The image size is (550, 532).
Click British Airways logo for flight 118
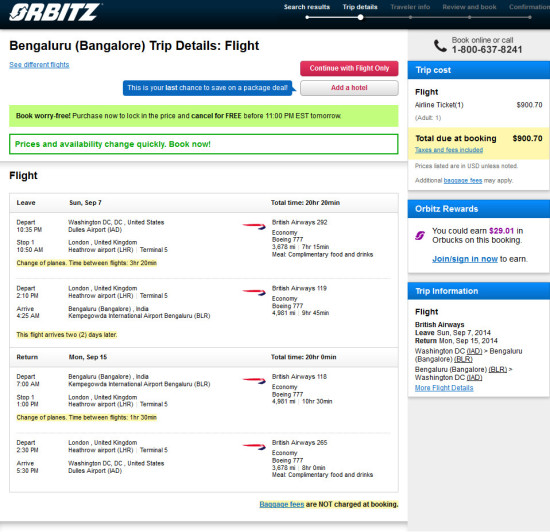(254, 381)
